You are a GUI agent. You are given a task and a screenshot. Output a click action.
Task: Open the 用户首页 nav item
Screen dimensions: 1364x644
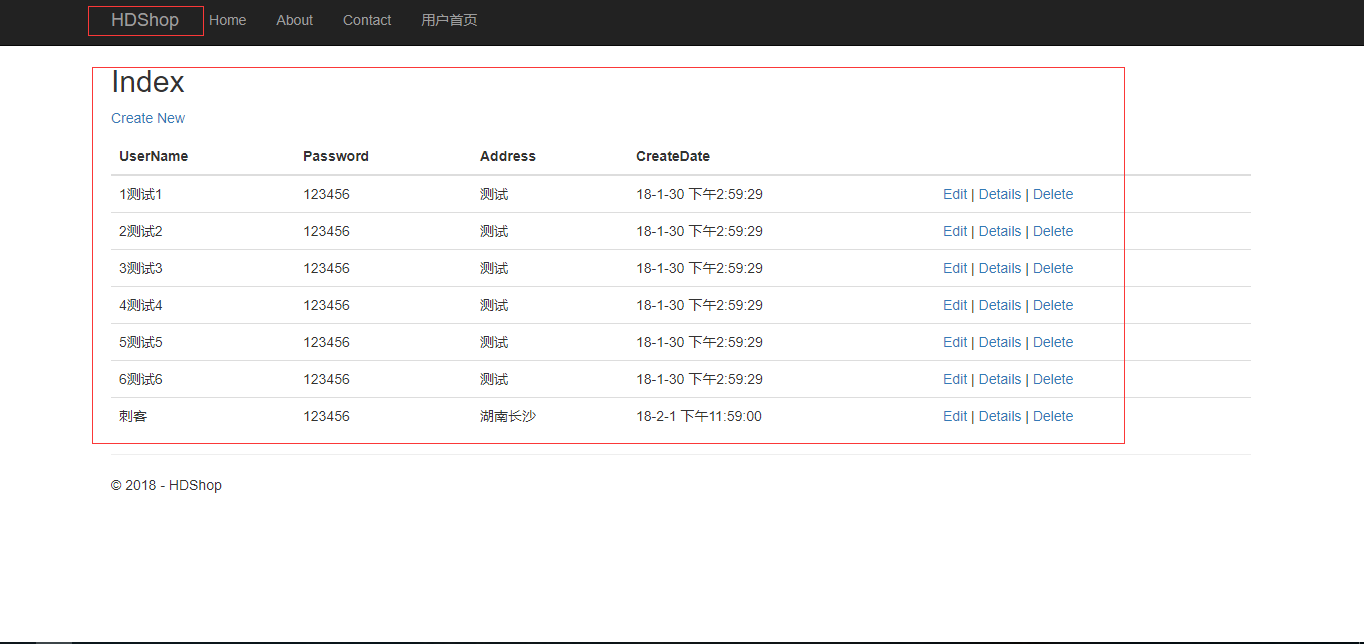(449, 20)
